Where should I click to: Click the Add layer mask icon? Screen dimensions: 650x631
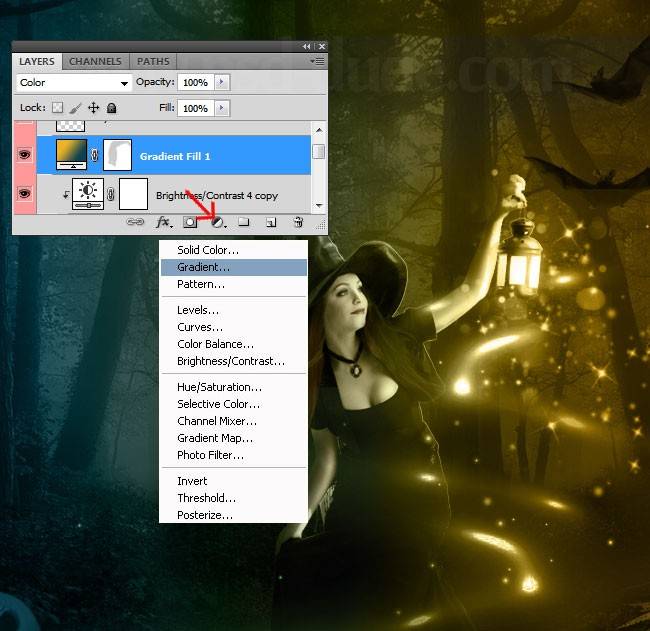[190, 223]
